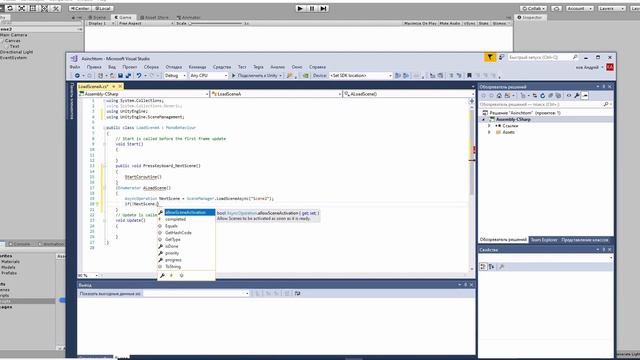Toggle VSync in Game view

click(x=469, y=23)
